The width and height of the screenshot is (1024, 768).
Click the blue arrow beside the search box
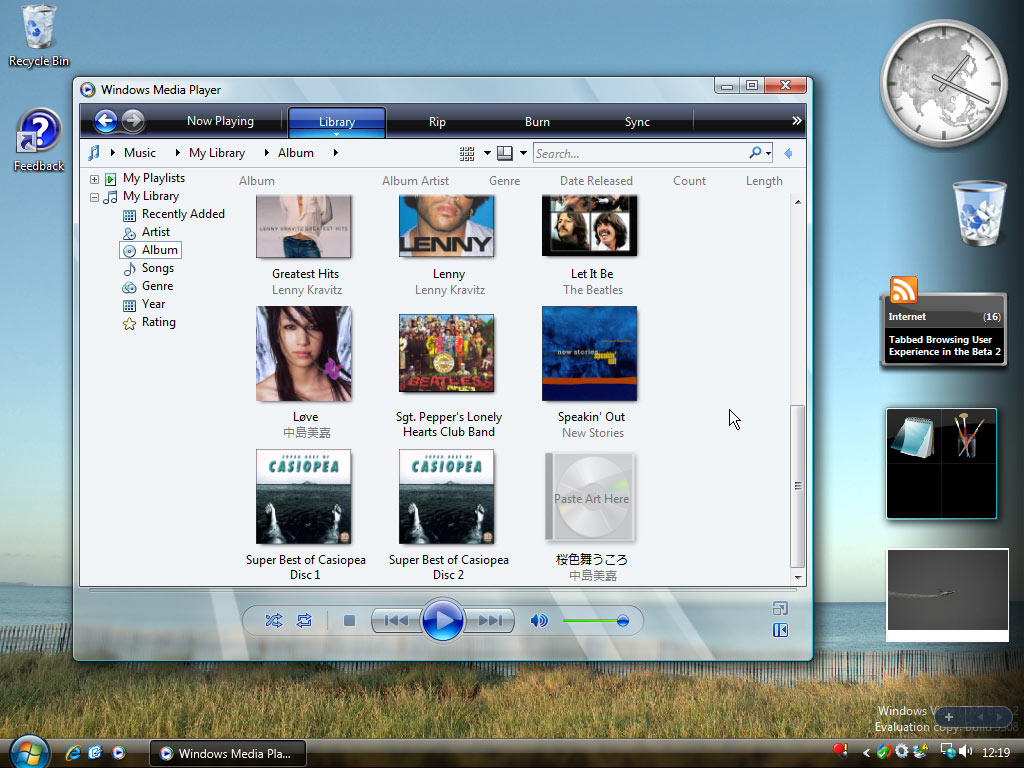point(788,153)
